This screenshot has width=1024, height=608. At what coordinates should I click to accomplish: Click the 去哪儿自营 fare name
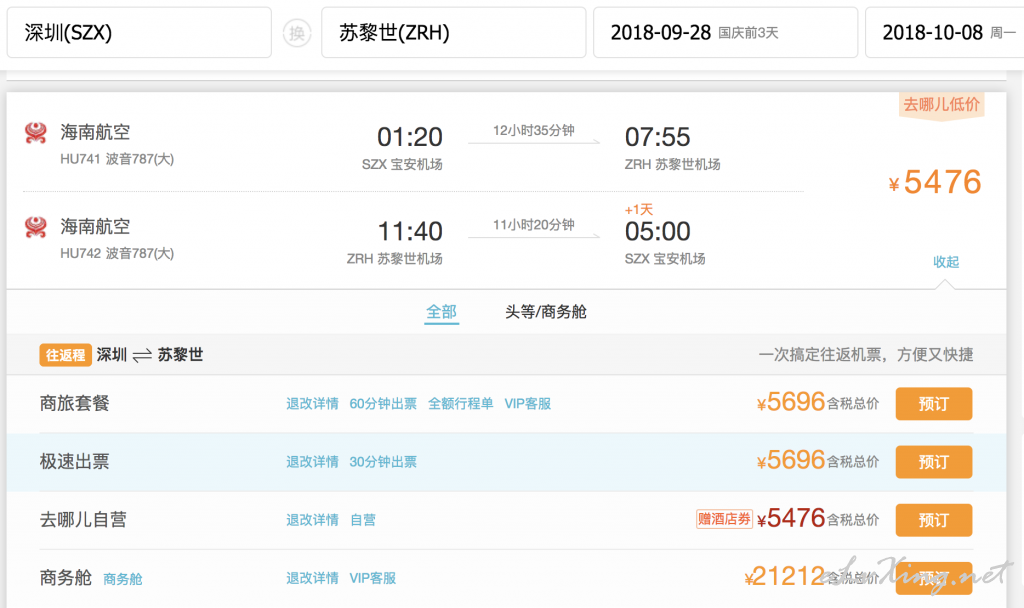pyautogui.click(x=83, y=520)
